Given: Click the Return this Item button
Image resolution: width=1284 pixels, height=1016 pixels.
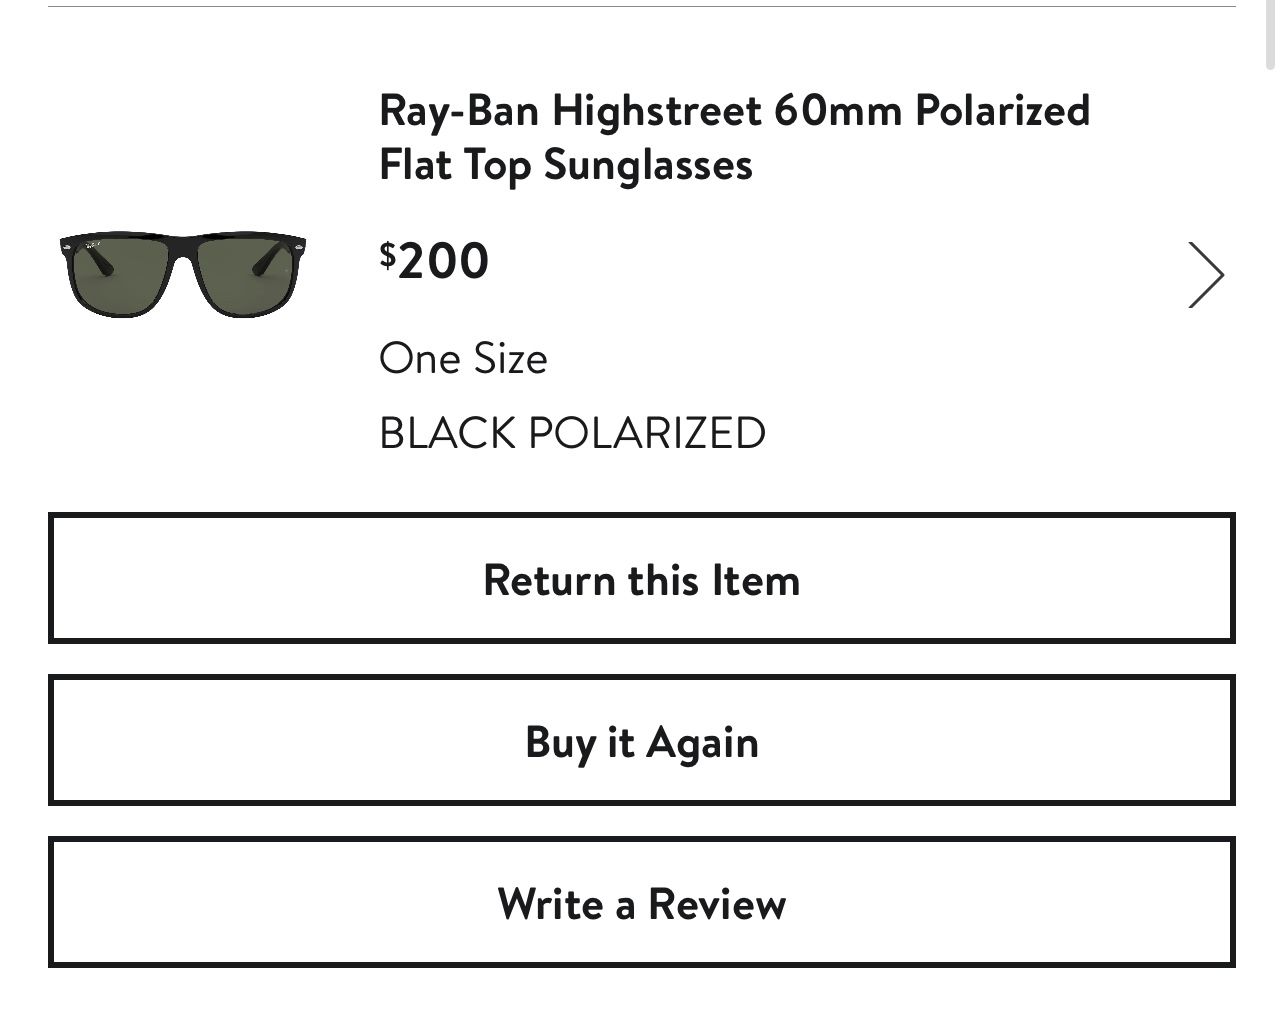Looking at the screenshot, I should (x=642, y=578).
